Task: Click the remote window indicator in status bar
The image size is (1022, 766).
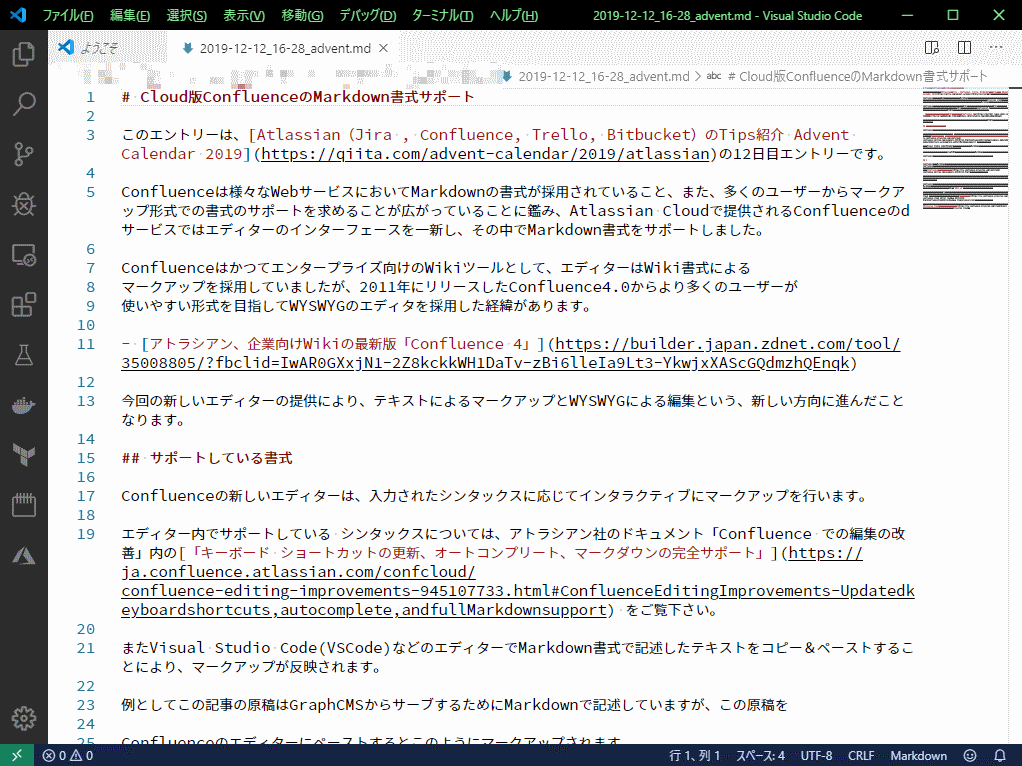Action: (17, 755)
